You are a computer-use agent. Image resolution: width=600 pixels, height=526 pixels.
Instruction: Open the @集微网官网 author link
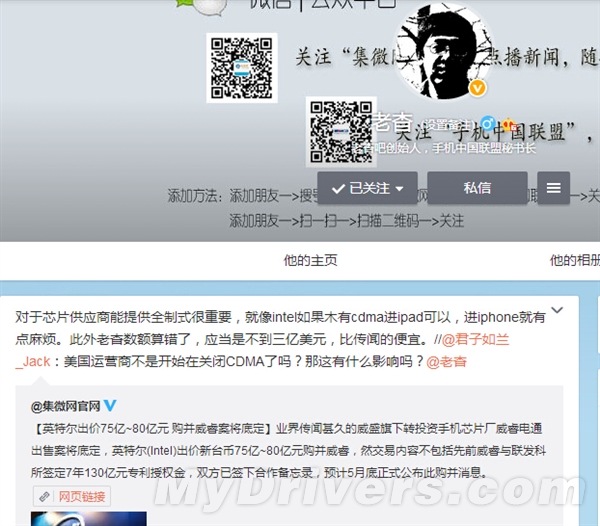[65, 406]
